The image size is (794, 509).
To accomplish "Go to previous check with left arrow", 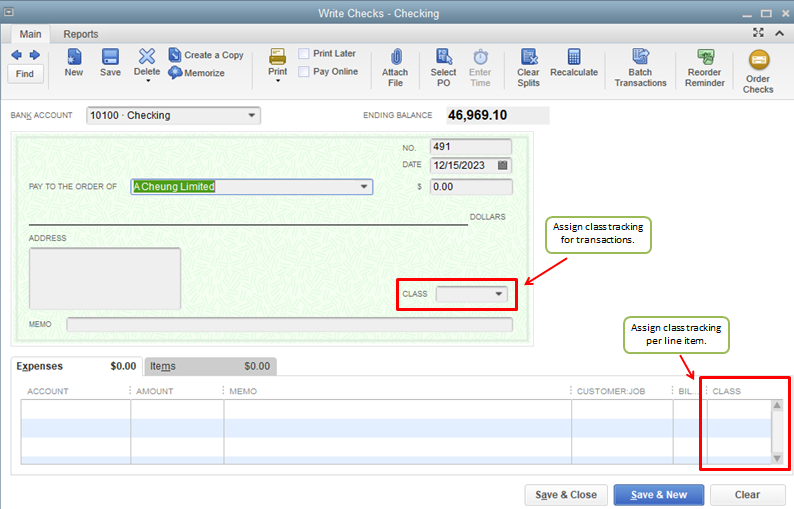I will pyautogui.click(x=16, y=55).
